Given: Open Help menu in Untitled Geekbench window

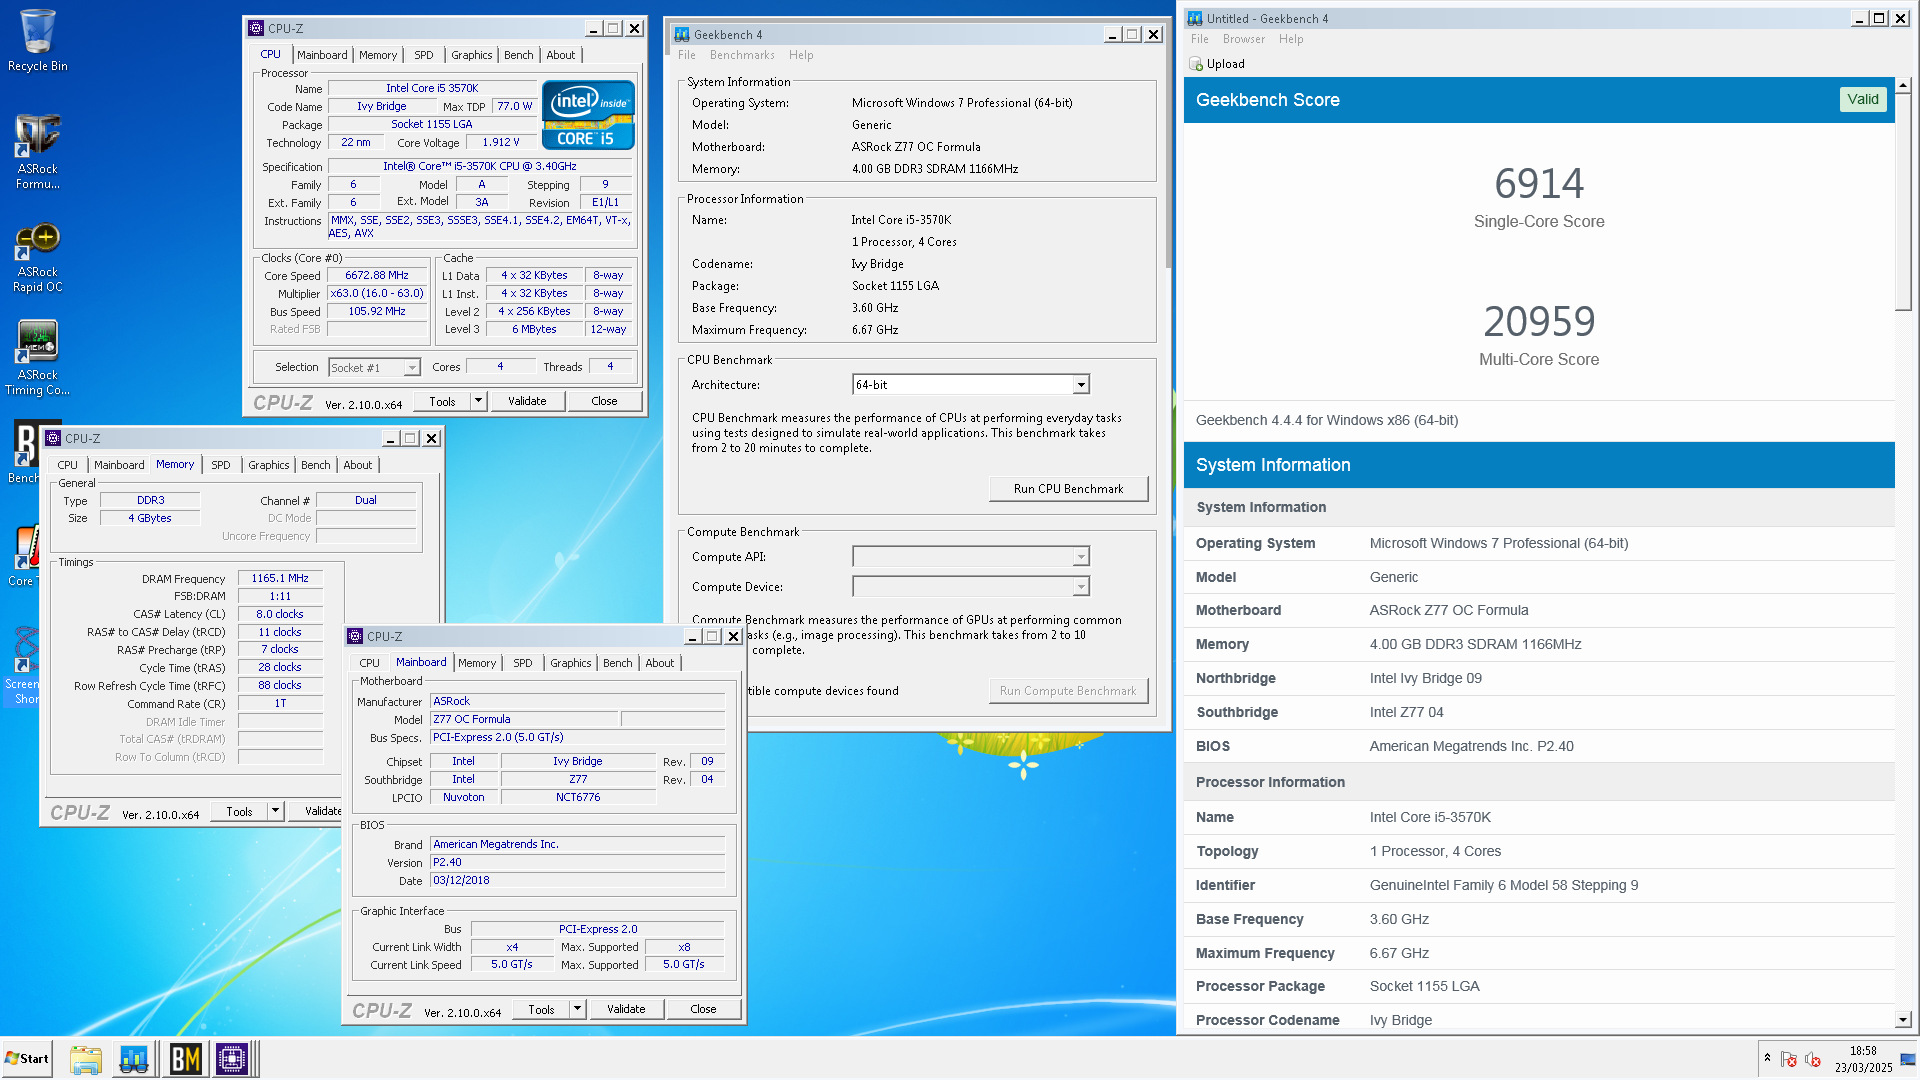Looking at the screenshot, I should click(x=1291, y=39).
